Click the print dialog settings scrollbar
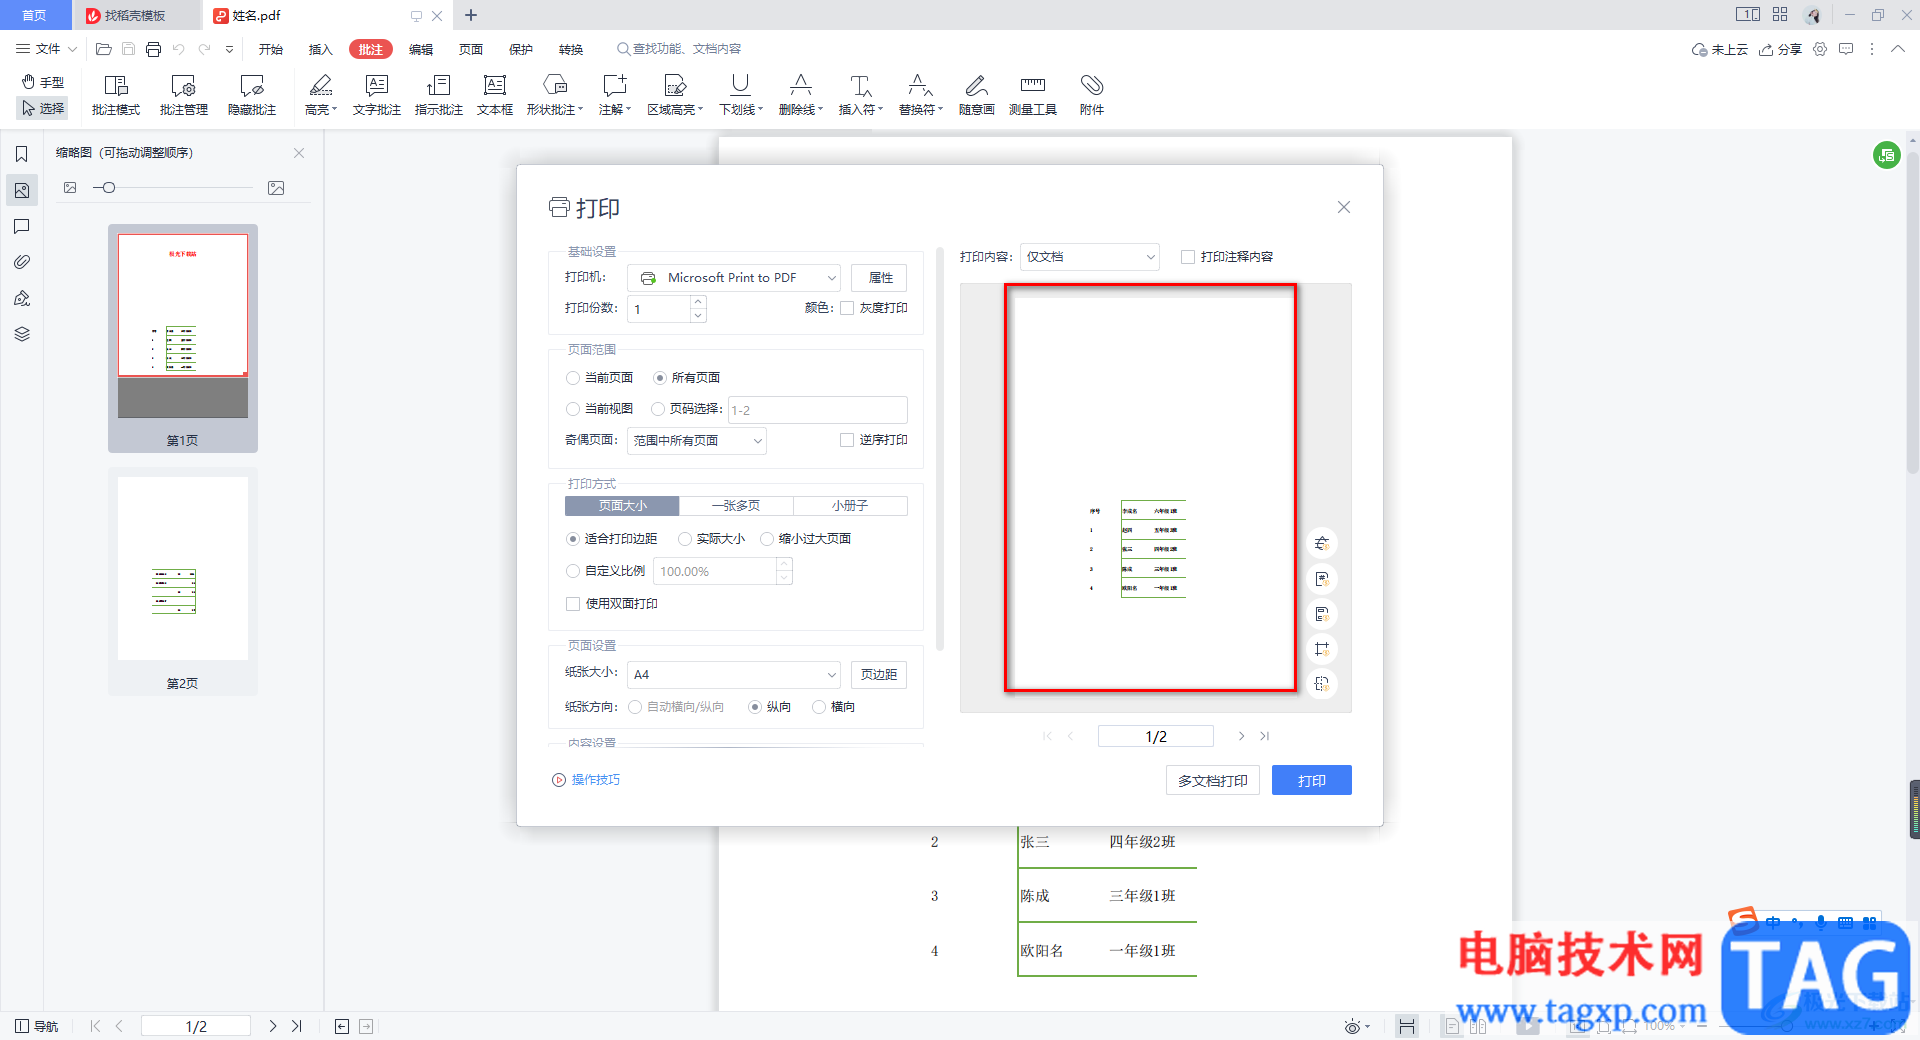The height and width of the screenshot is (1040, 1920). (939, 450)
